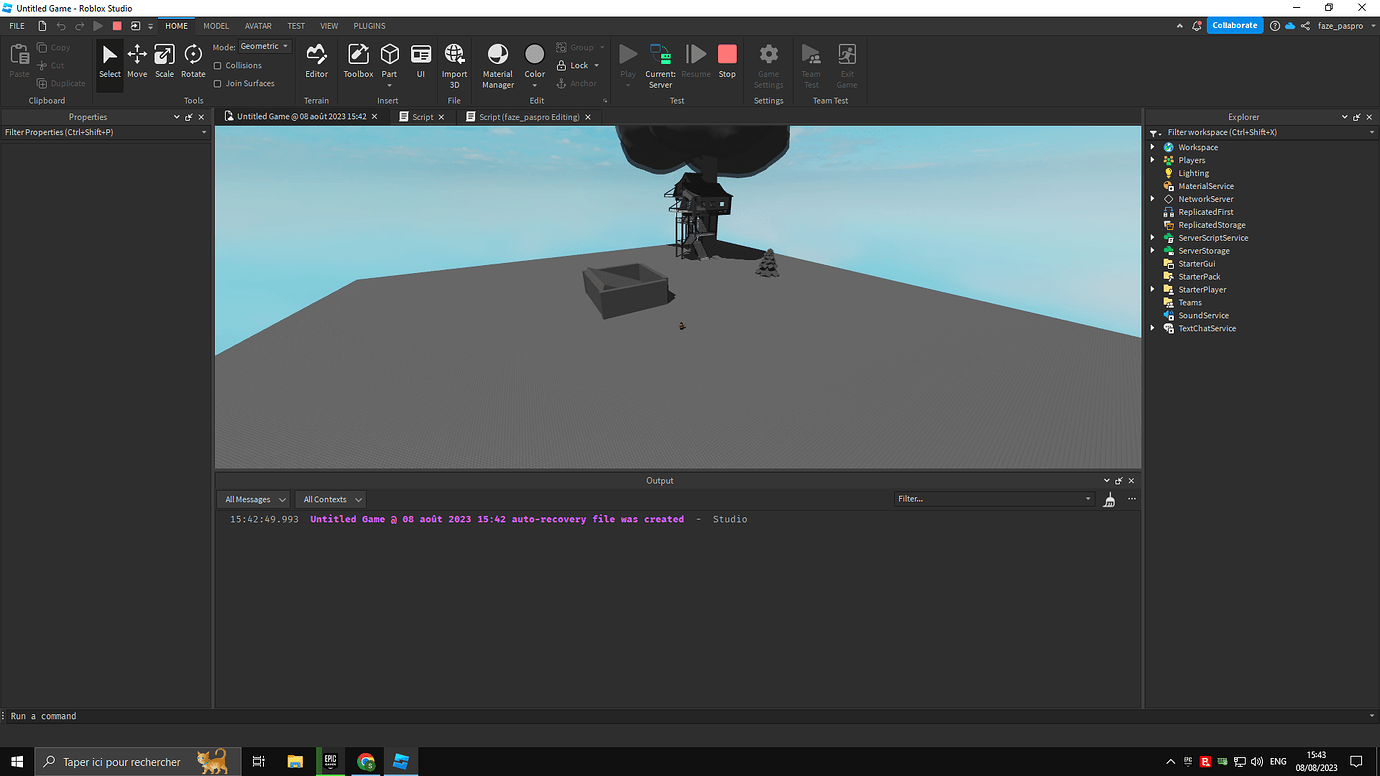Switch to the MODEL ribbon tab
The height and width of the screenshot is (776, 1380).
(216, 25)
